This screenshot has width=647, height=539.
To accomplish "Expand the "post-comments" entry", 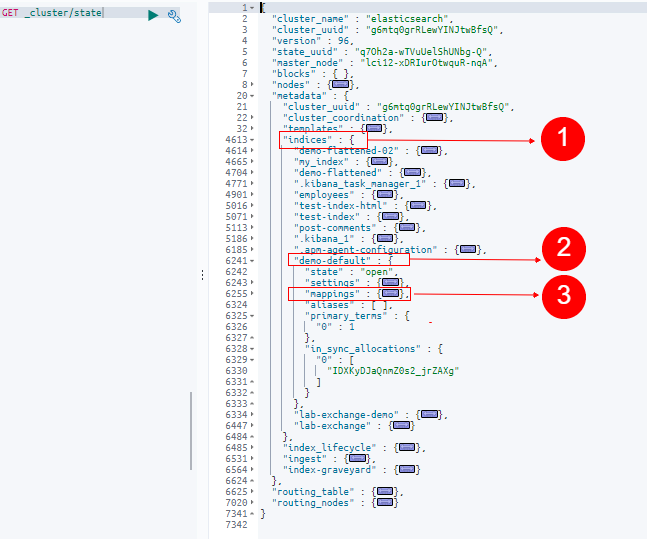I will [252, 228].
